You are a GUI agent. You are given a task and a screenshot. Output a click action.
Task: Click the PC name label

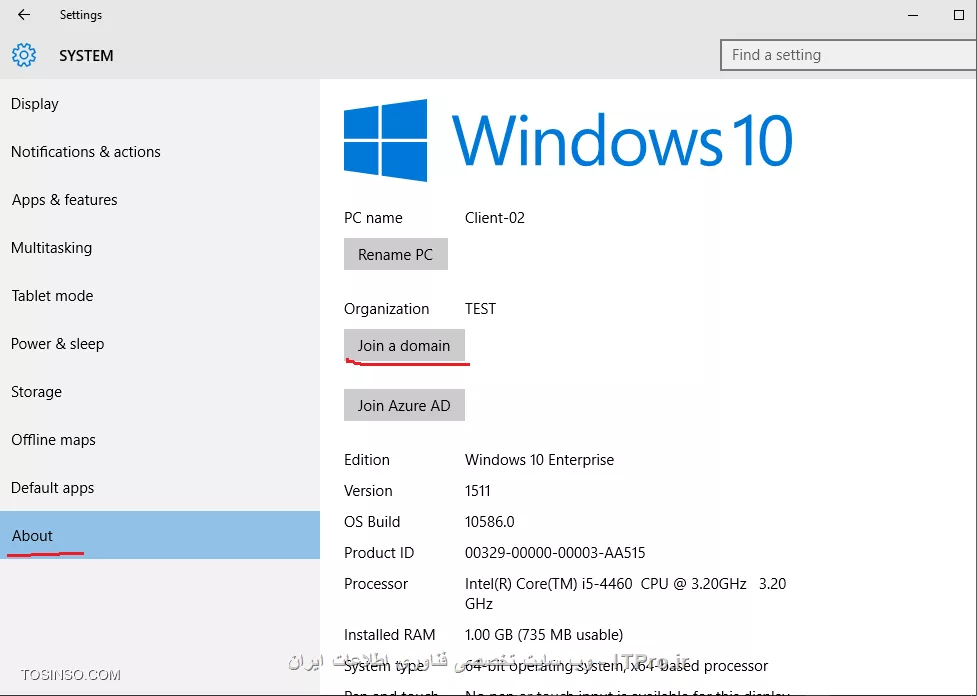click(x=373, y=217)
